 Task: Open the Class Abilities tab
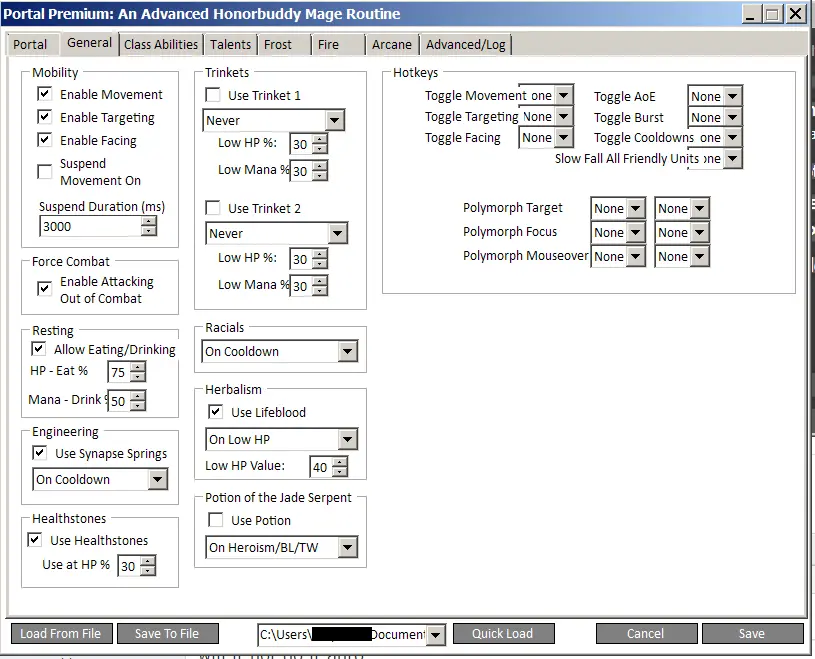161,45
